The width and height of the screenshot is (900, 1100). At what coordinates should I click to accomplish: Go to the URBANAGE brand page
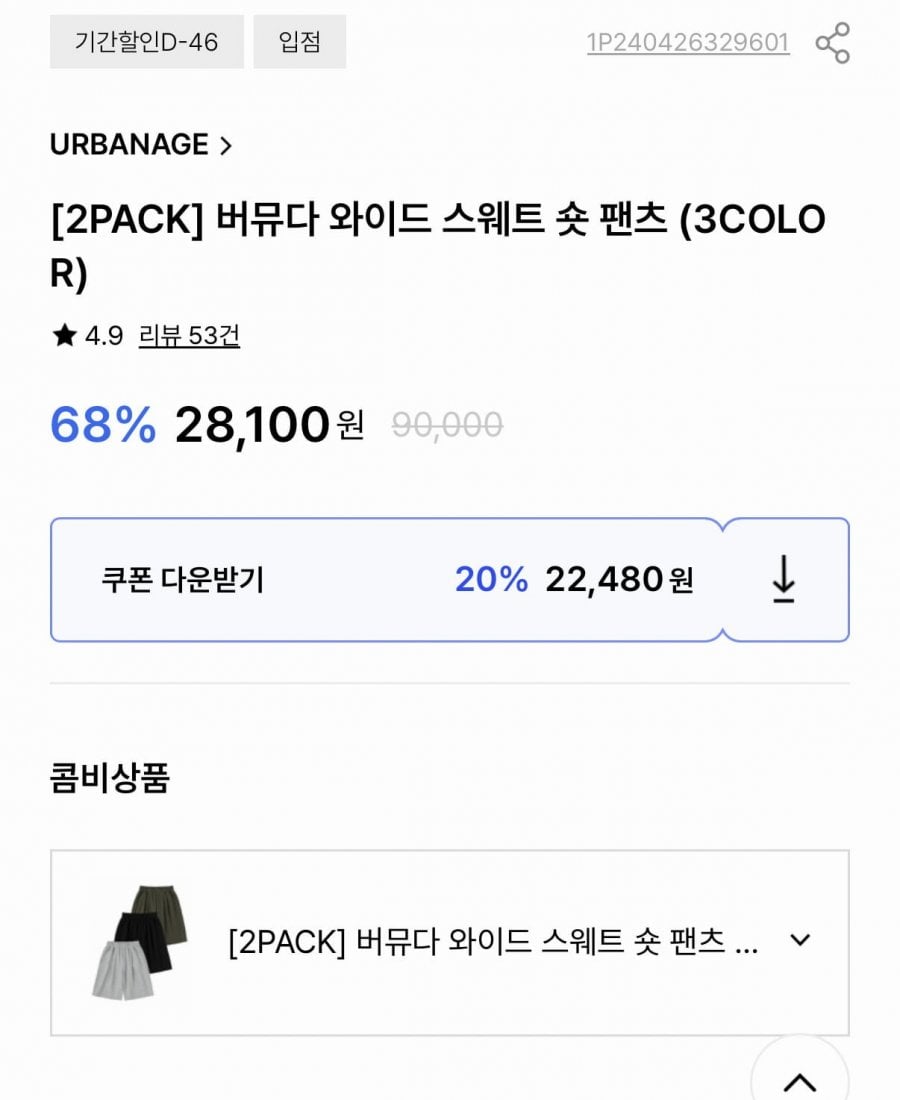[x=129, y=145]
